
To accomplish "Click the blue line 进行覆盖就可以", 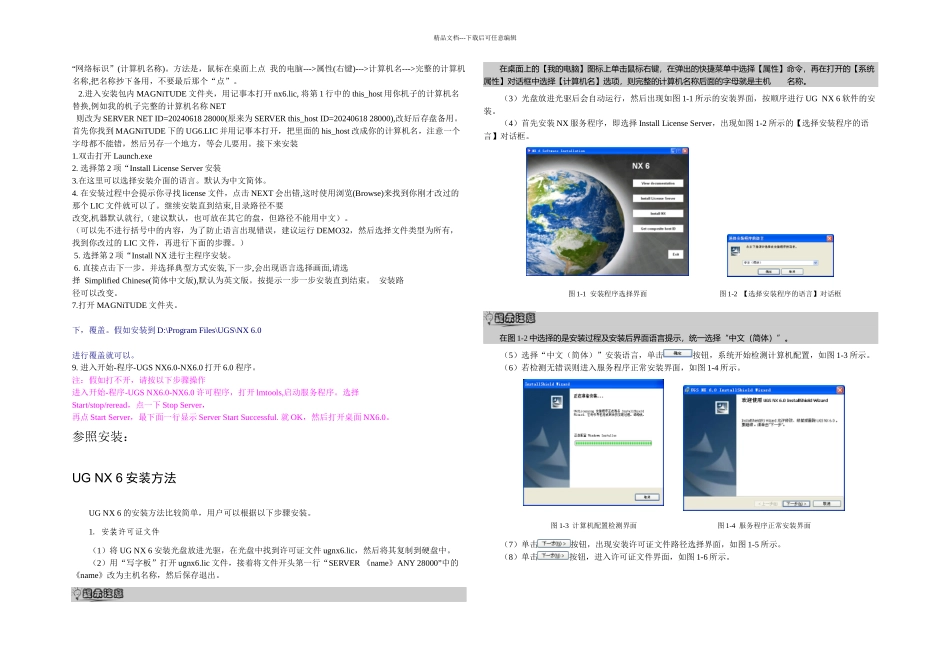I will 104,355.
